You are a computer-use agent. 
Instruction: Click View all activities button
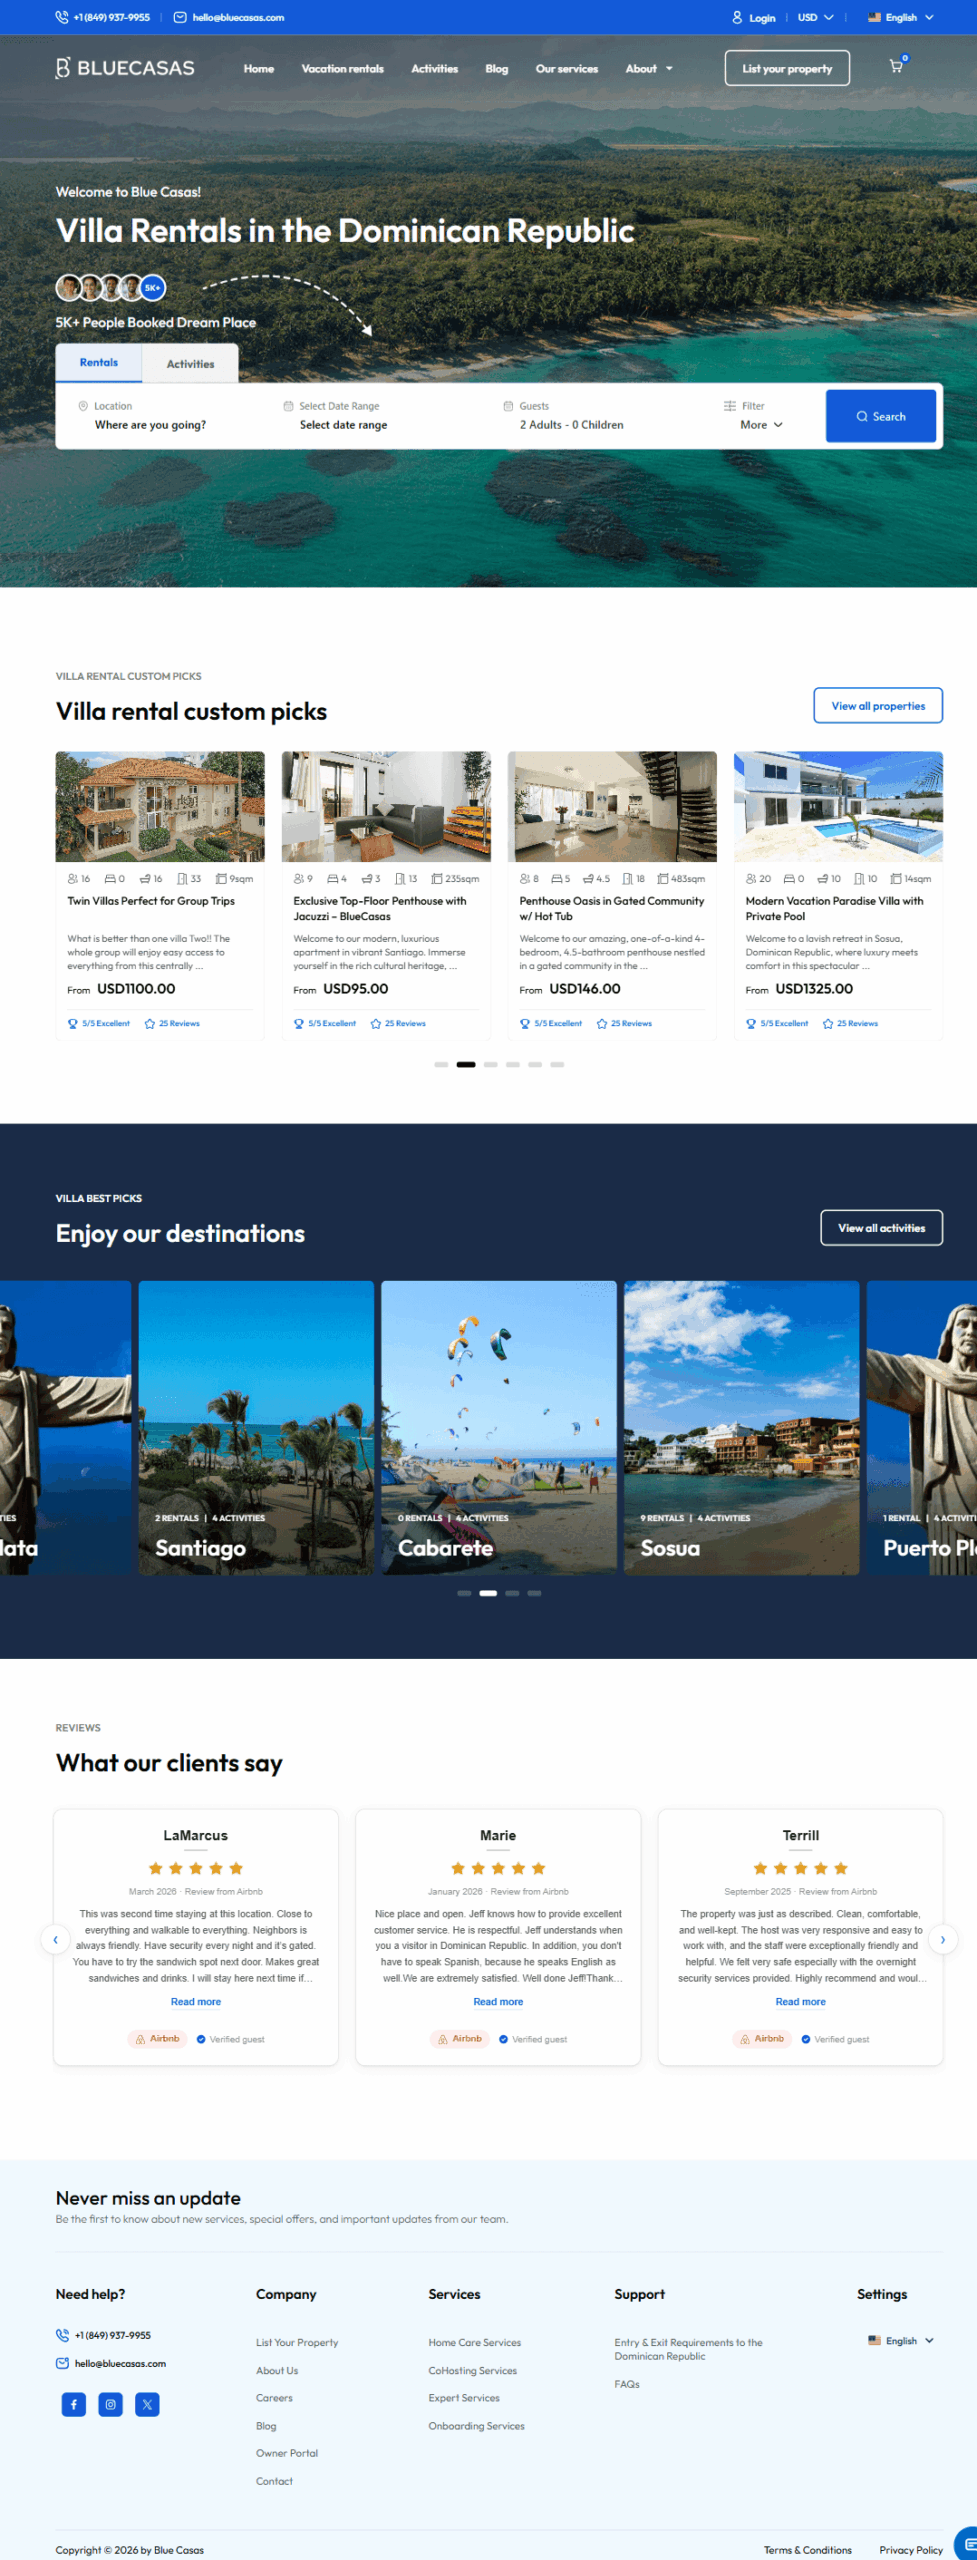pyautogui.click(x=881, y=1228)
